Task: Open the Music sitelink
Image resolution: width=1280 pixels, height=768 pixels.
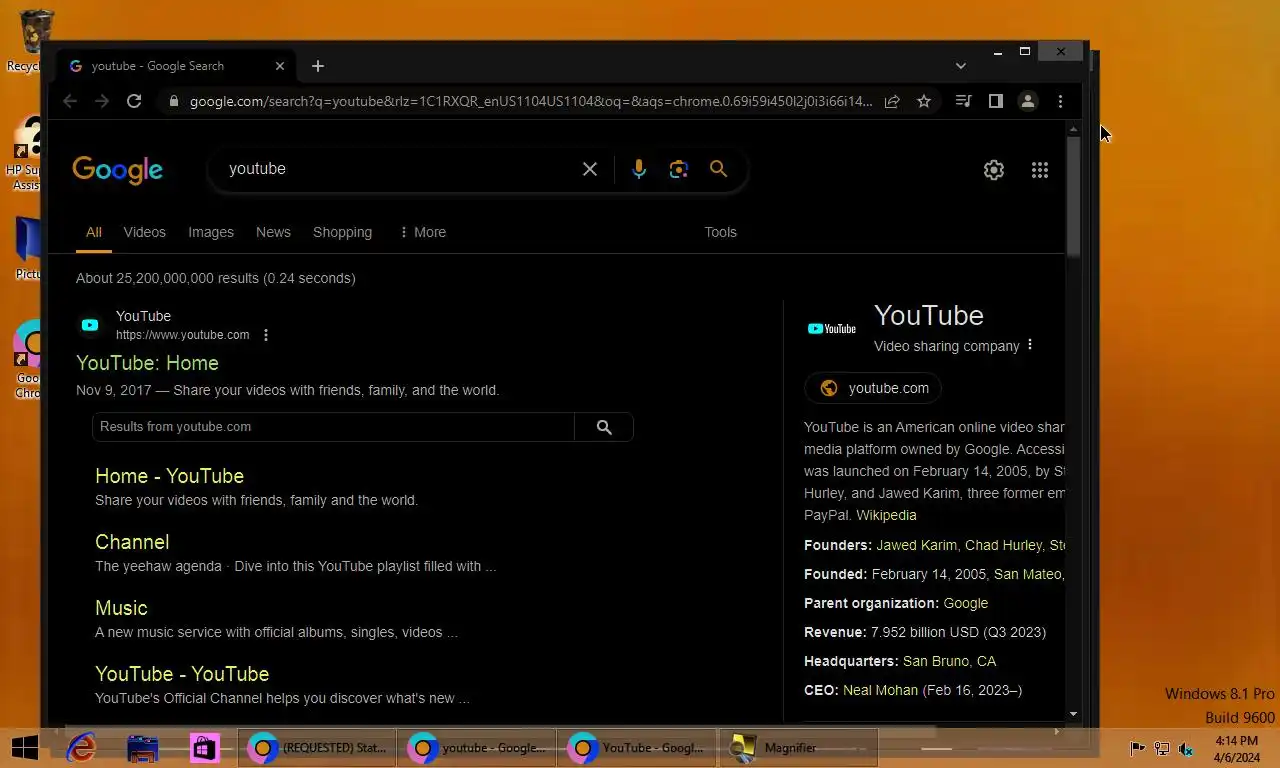Action: coord(121,608)
